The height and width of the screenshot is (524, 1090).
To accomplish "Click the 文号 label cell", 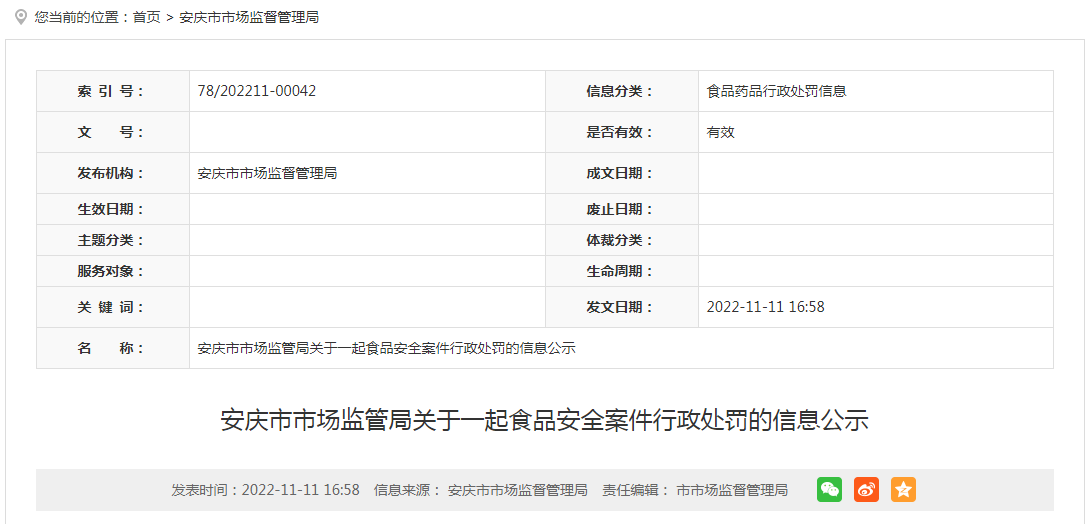I will (x=113, y=132).
